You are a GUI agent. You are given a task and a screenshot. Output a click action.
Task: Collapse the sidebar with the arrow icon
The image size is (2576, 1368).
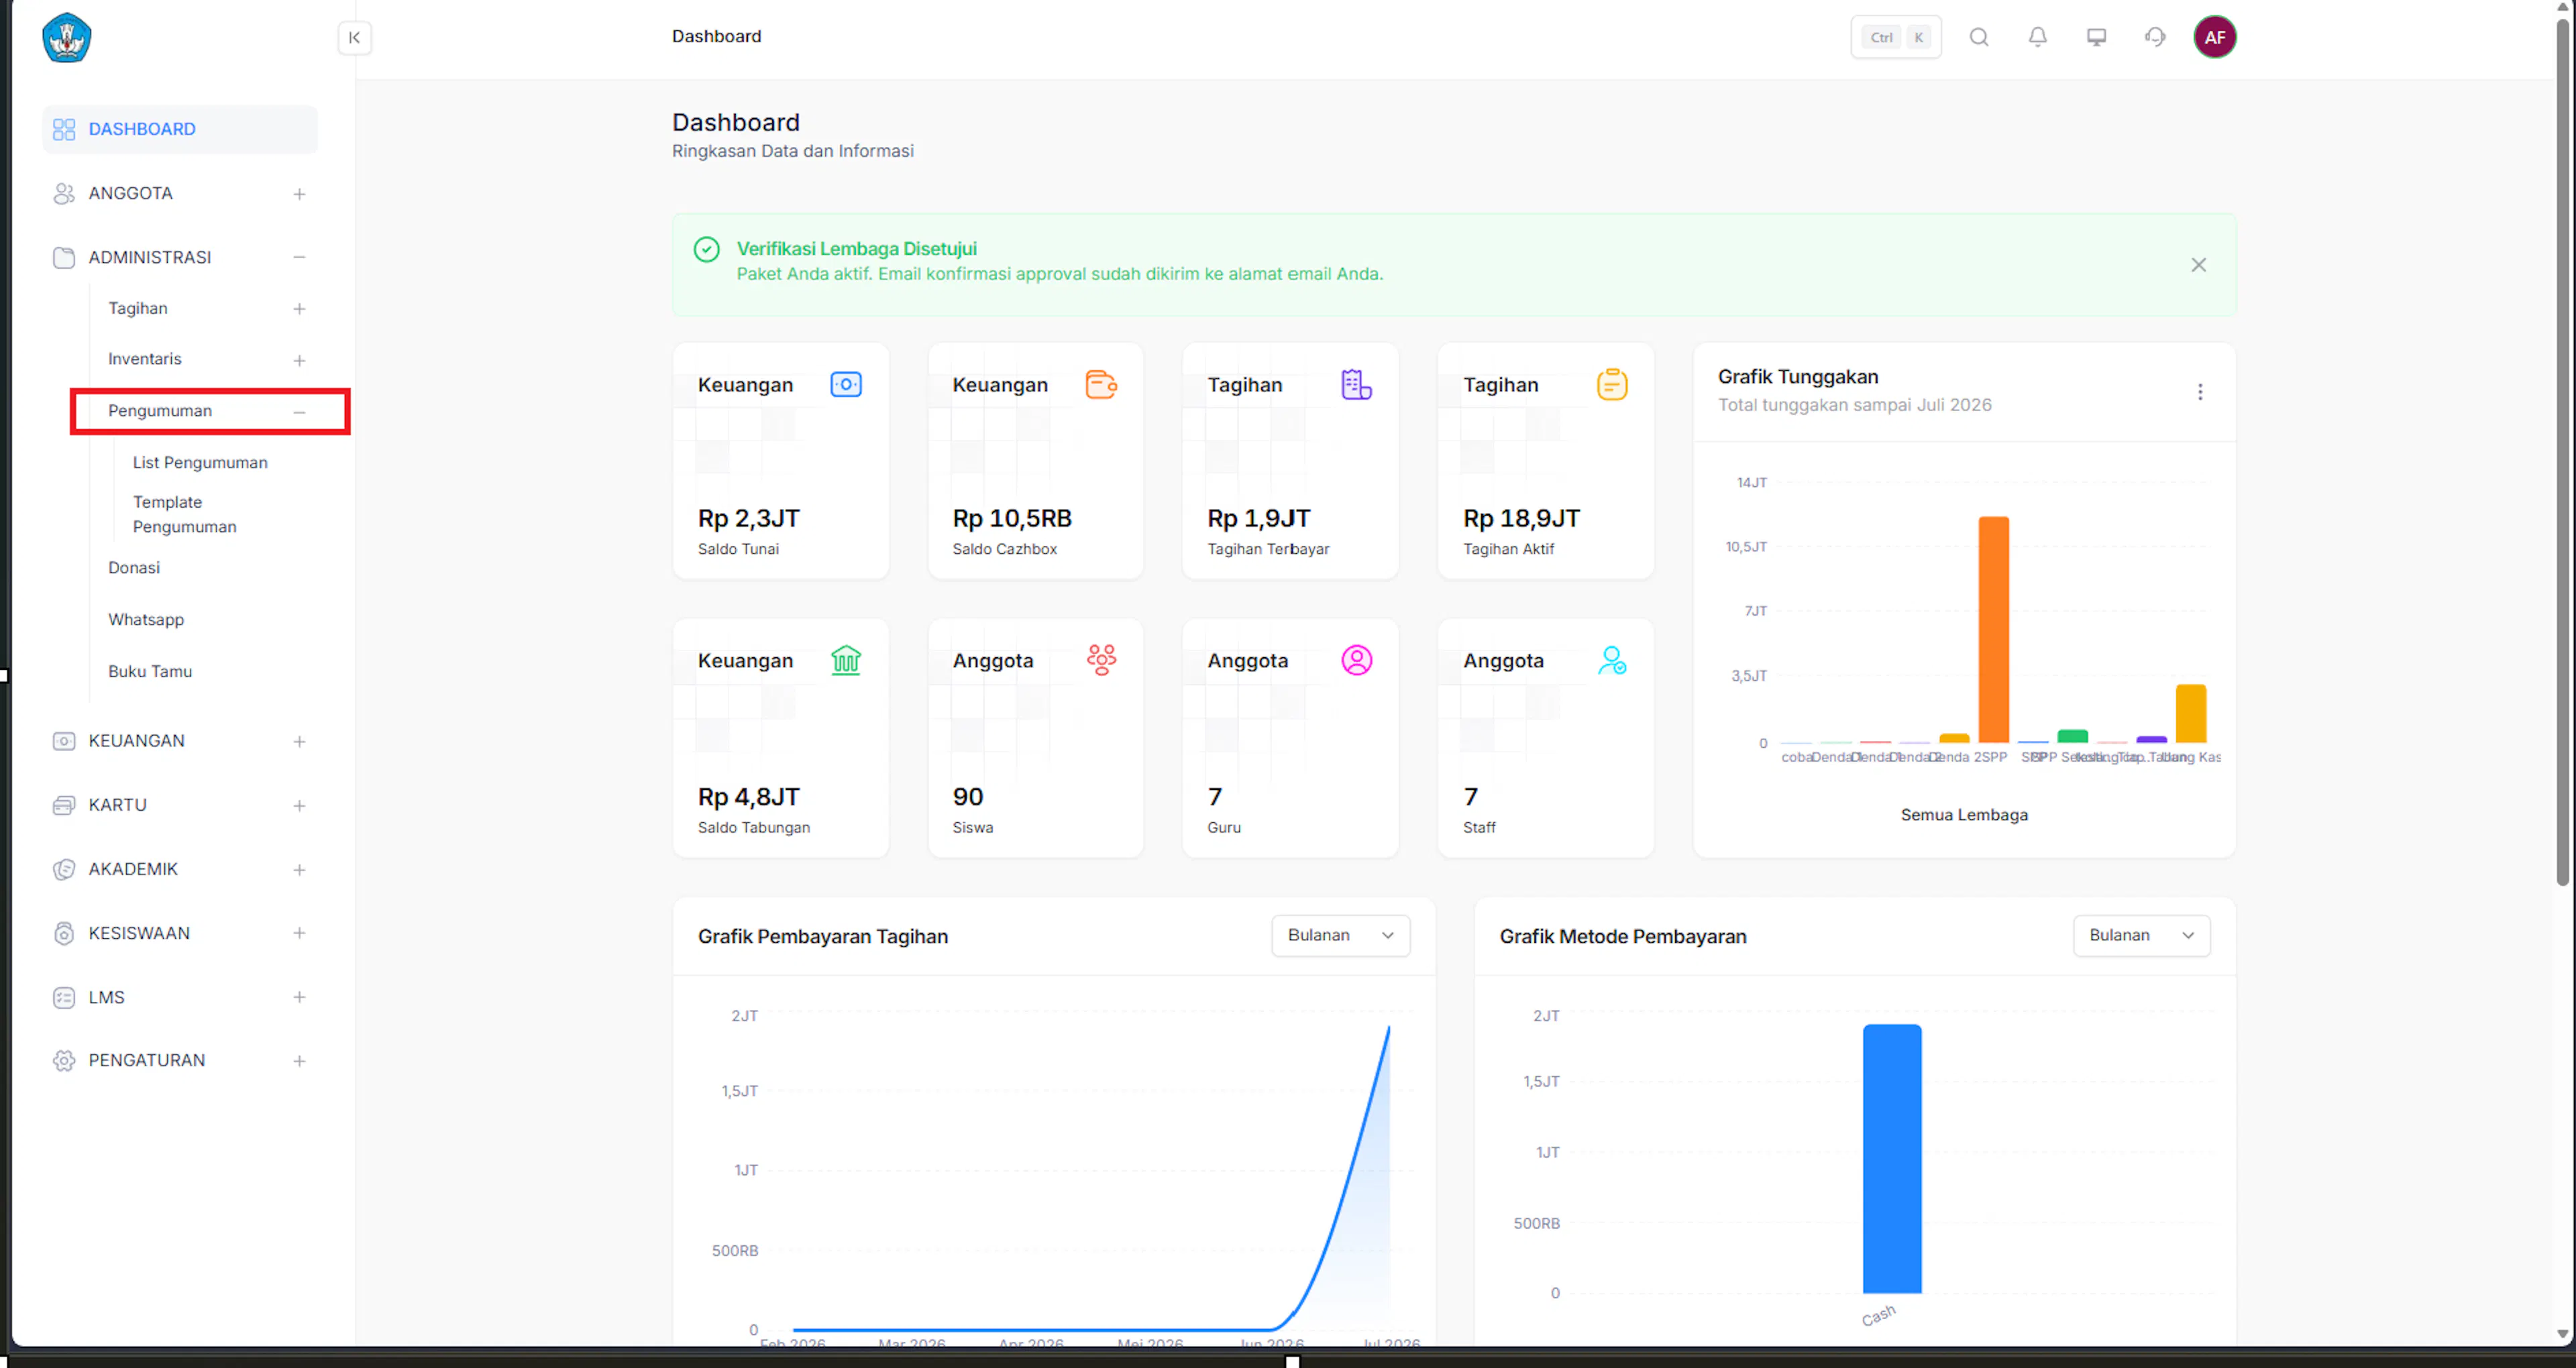(x=354, y=38)
